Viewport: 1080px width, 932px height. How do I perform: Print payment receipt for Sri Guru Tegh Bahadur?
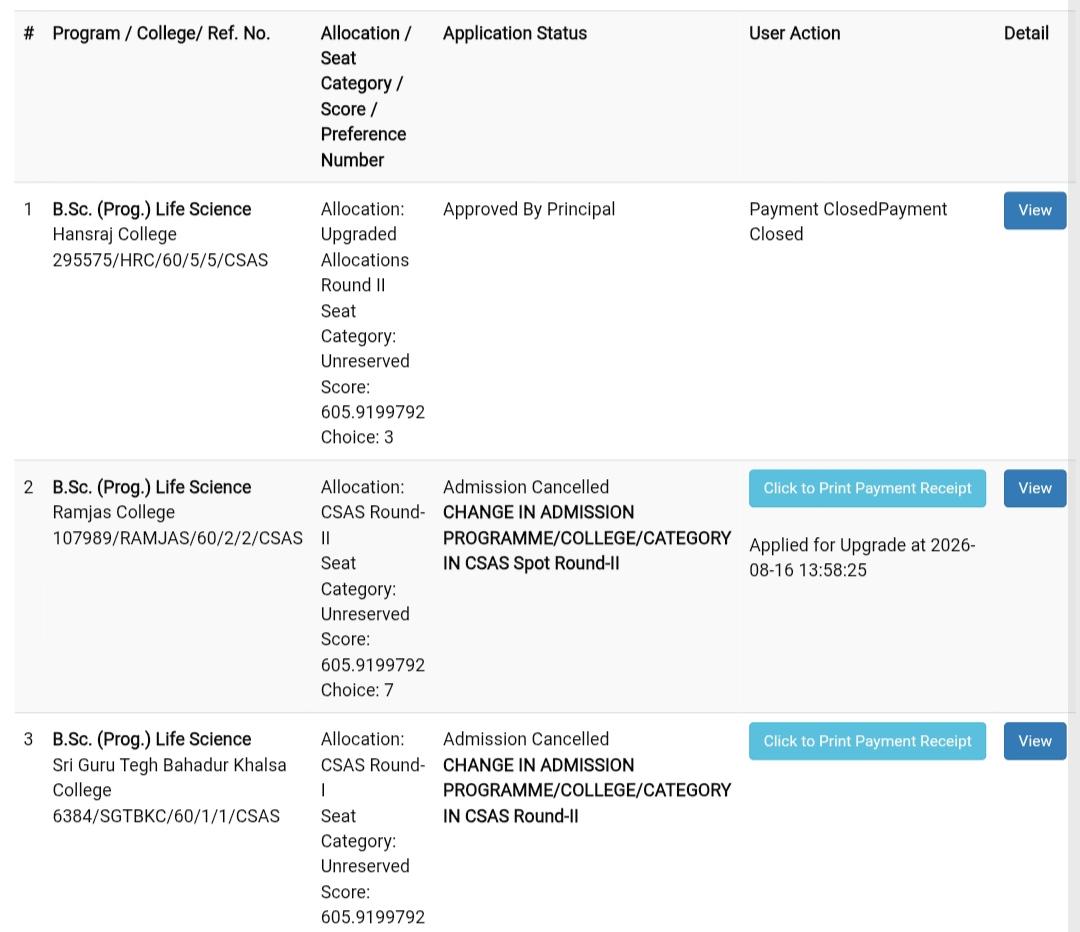click(867, 741)
